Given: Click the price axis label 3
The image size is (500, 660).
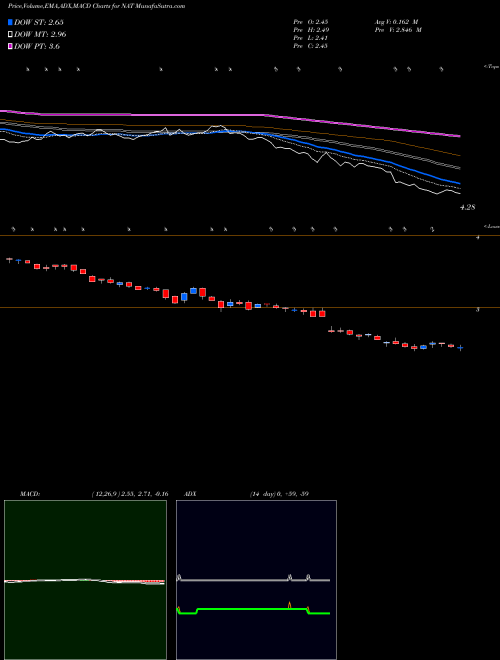Looking at the screenshot, I should pyautogui.click(x=477, y=310).
